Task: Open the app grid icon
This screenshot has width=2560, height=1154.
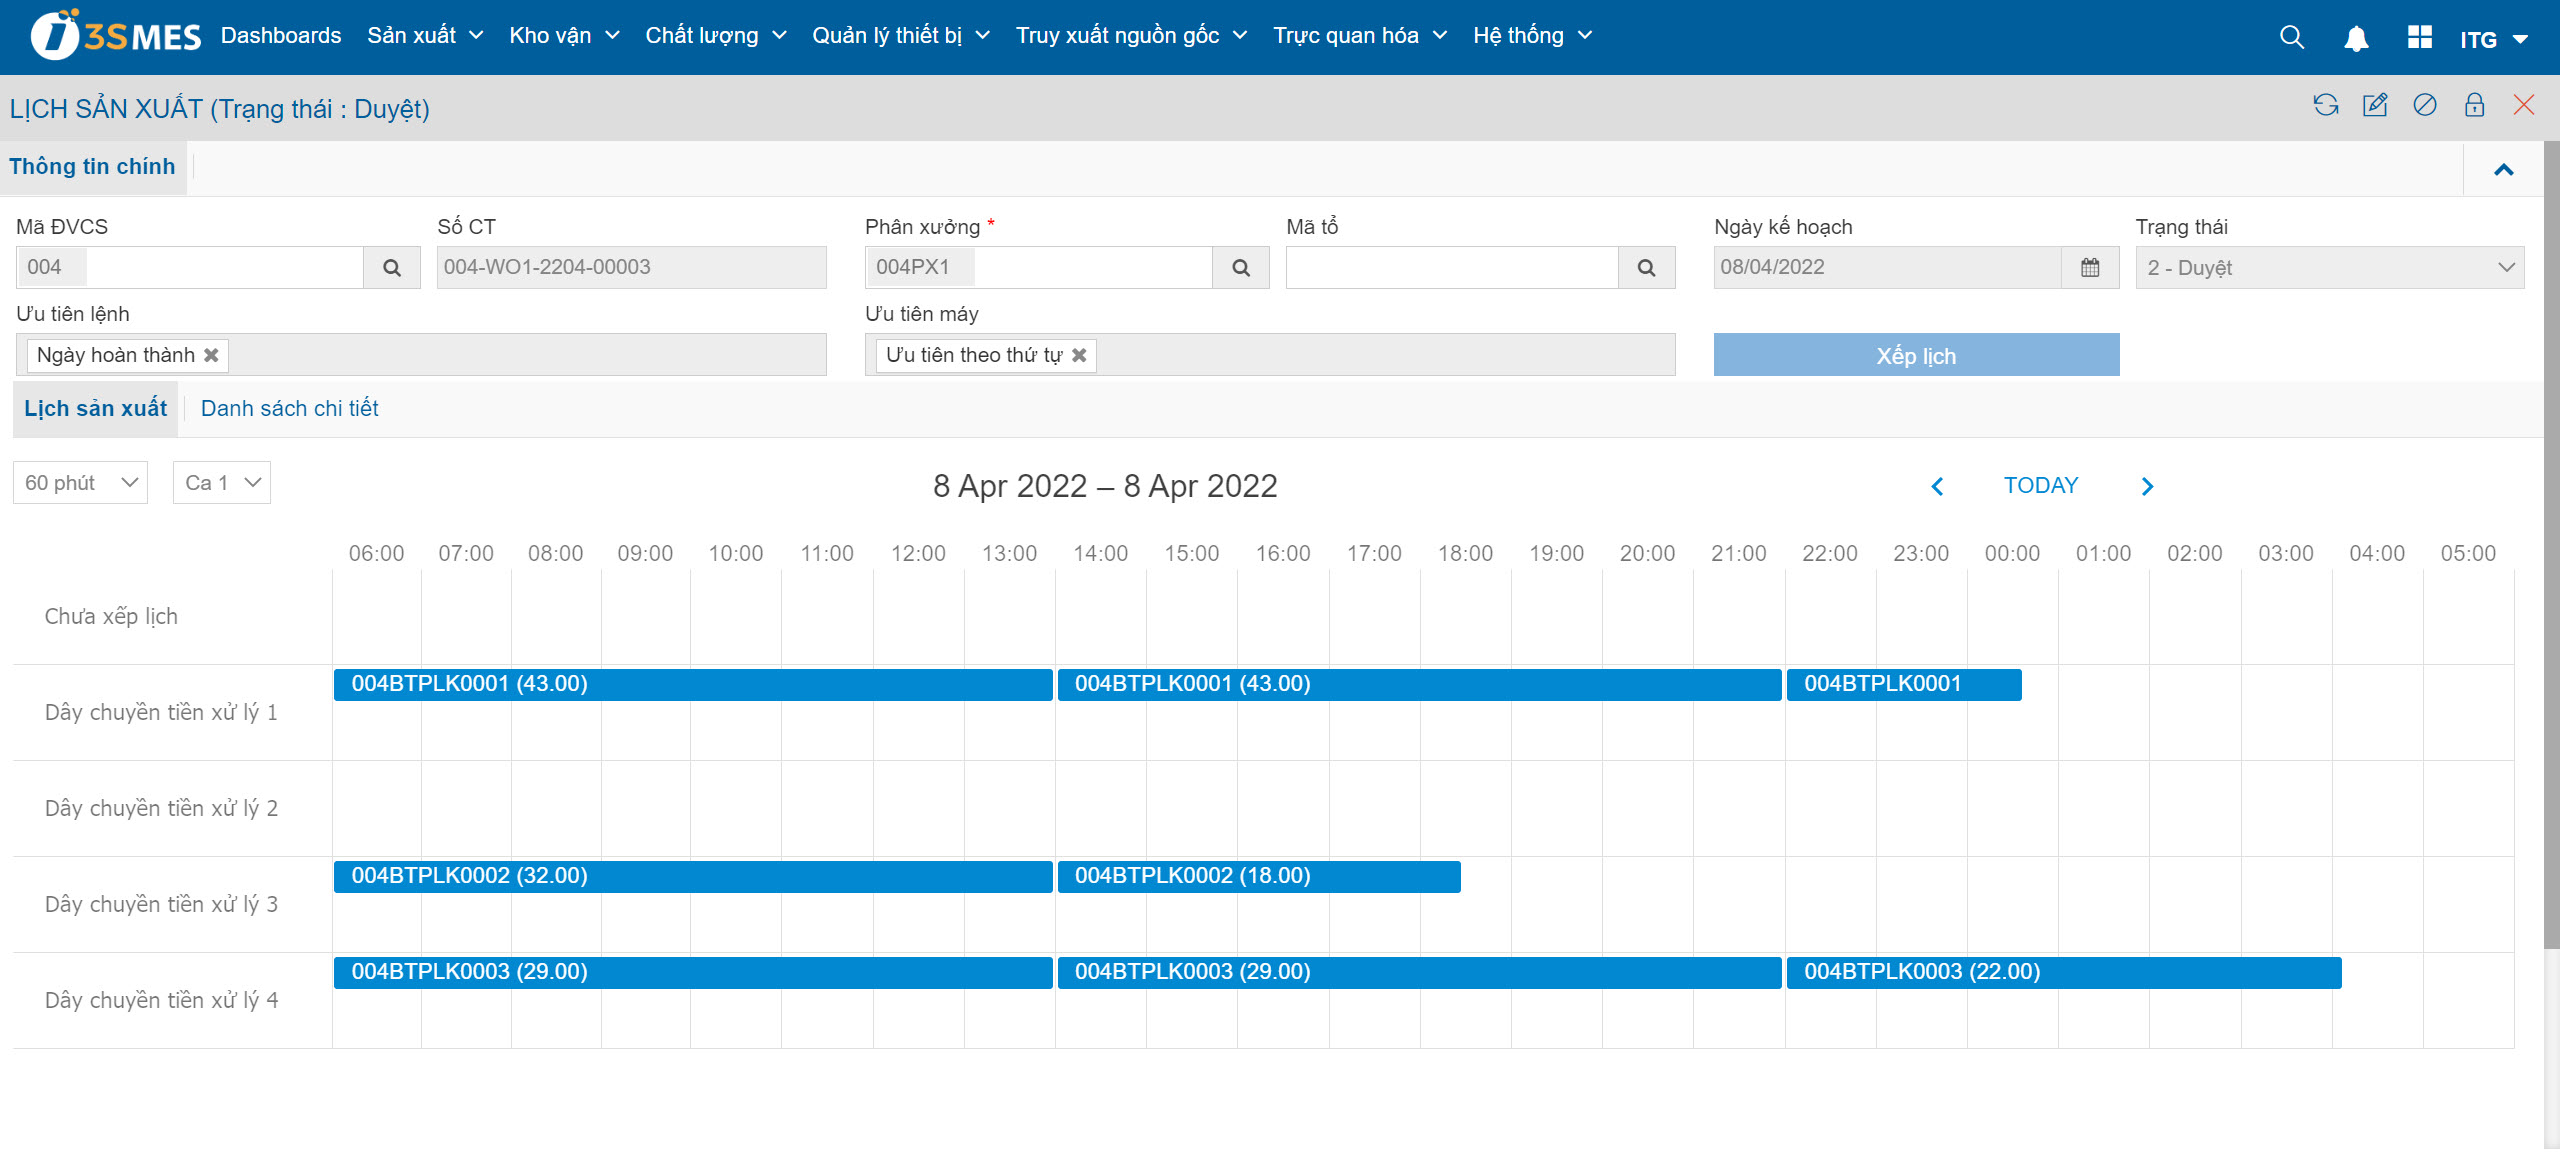Action: [2419, 38]
